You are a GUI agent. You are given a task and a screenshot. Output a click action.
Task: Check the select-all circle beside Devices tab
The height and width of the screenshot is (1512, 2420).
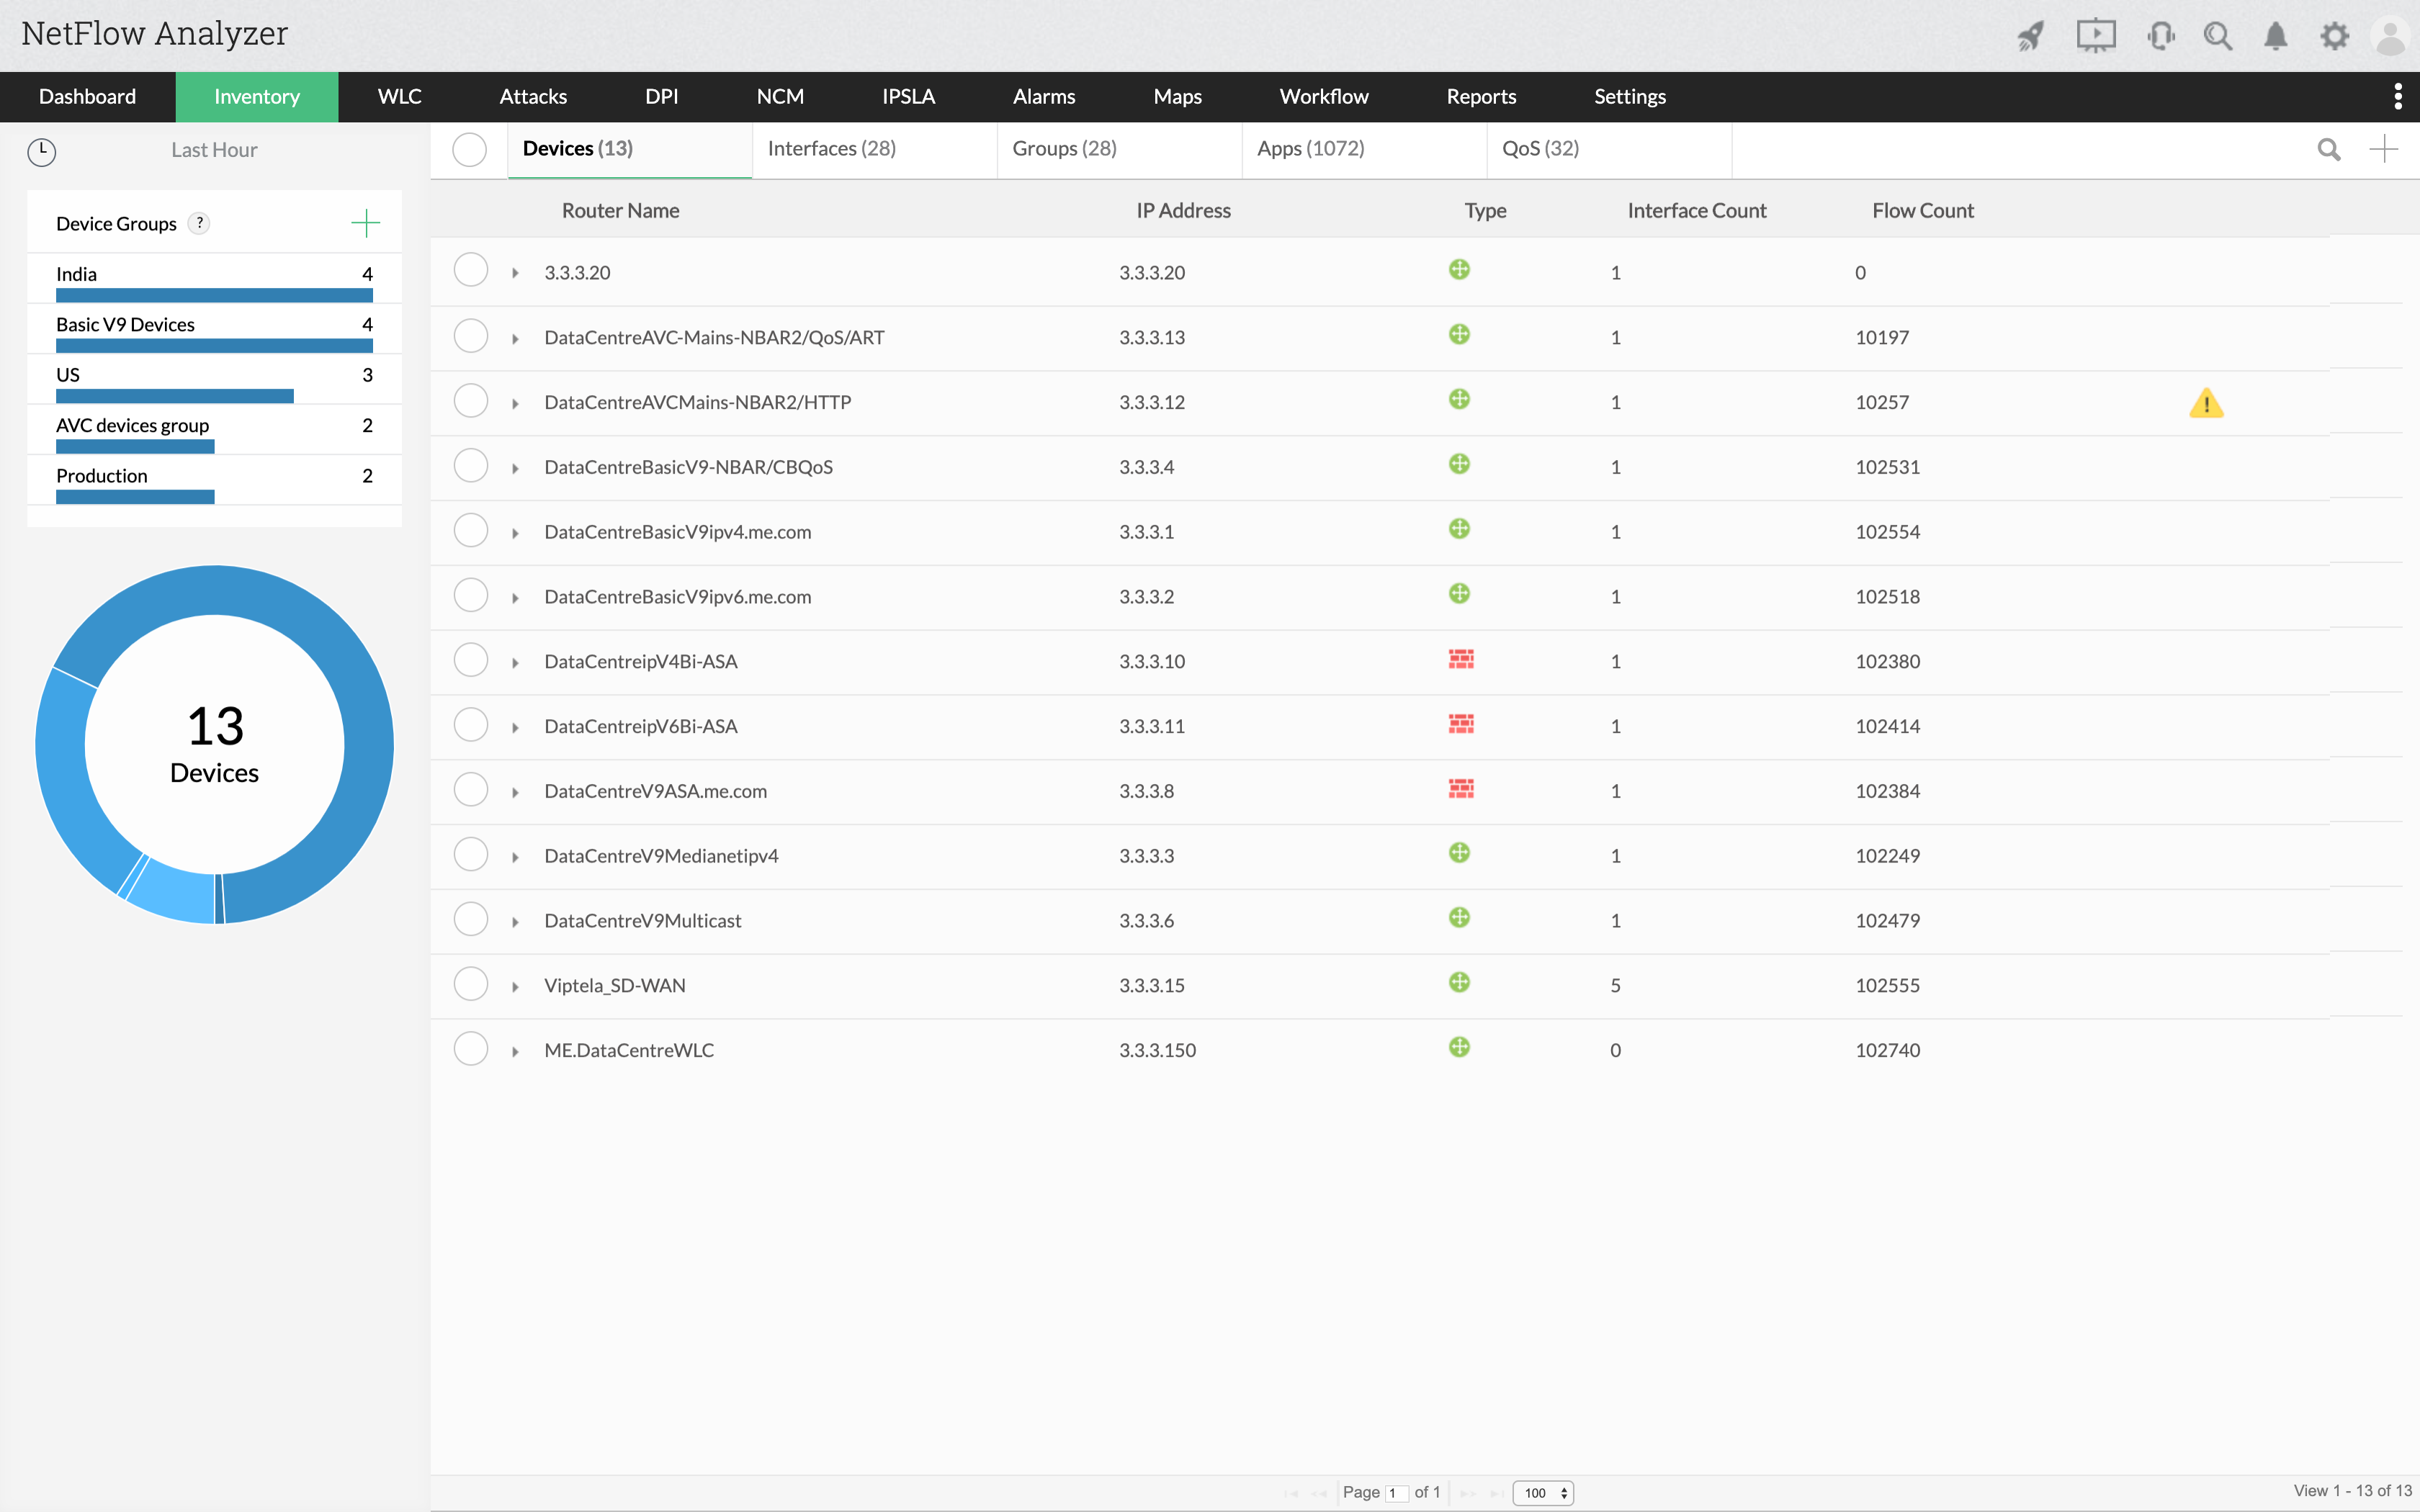coord(470,149)
